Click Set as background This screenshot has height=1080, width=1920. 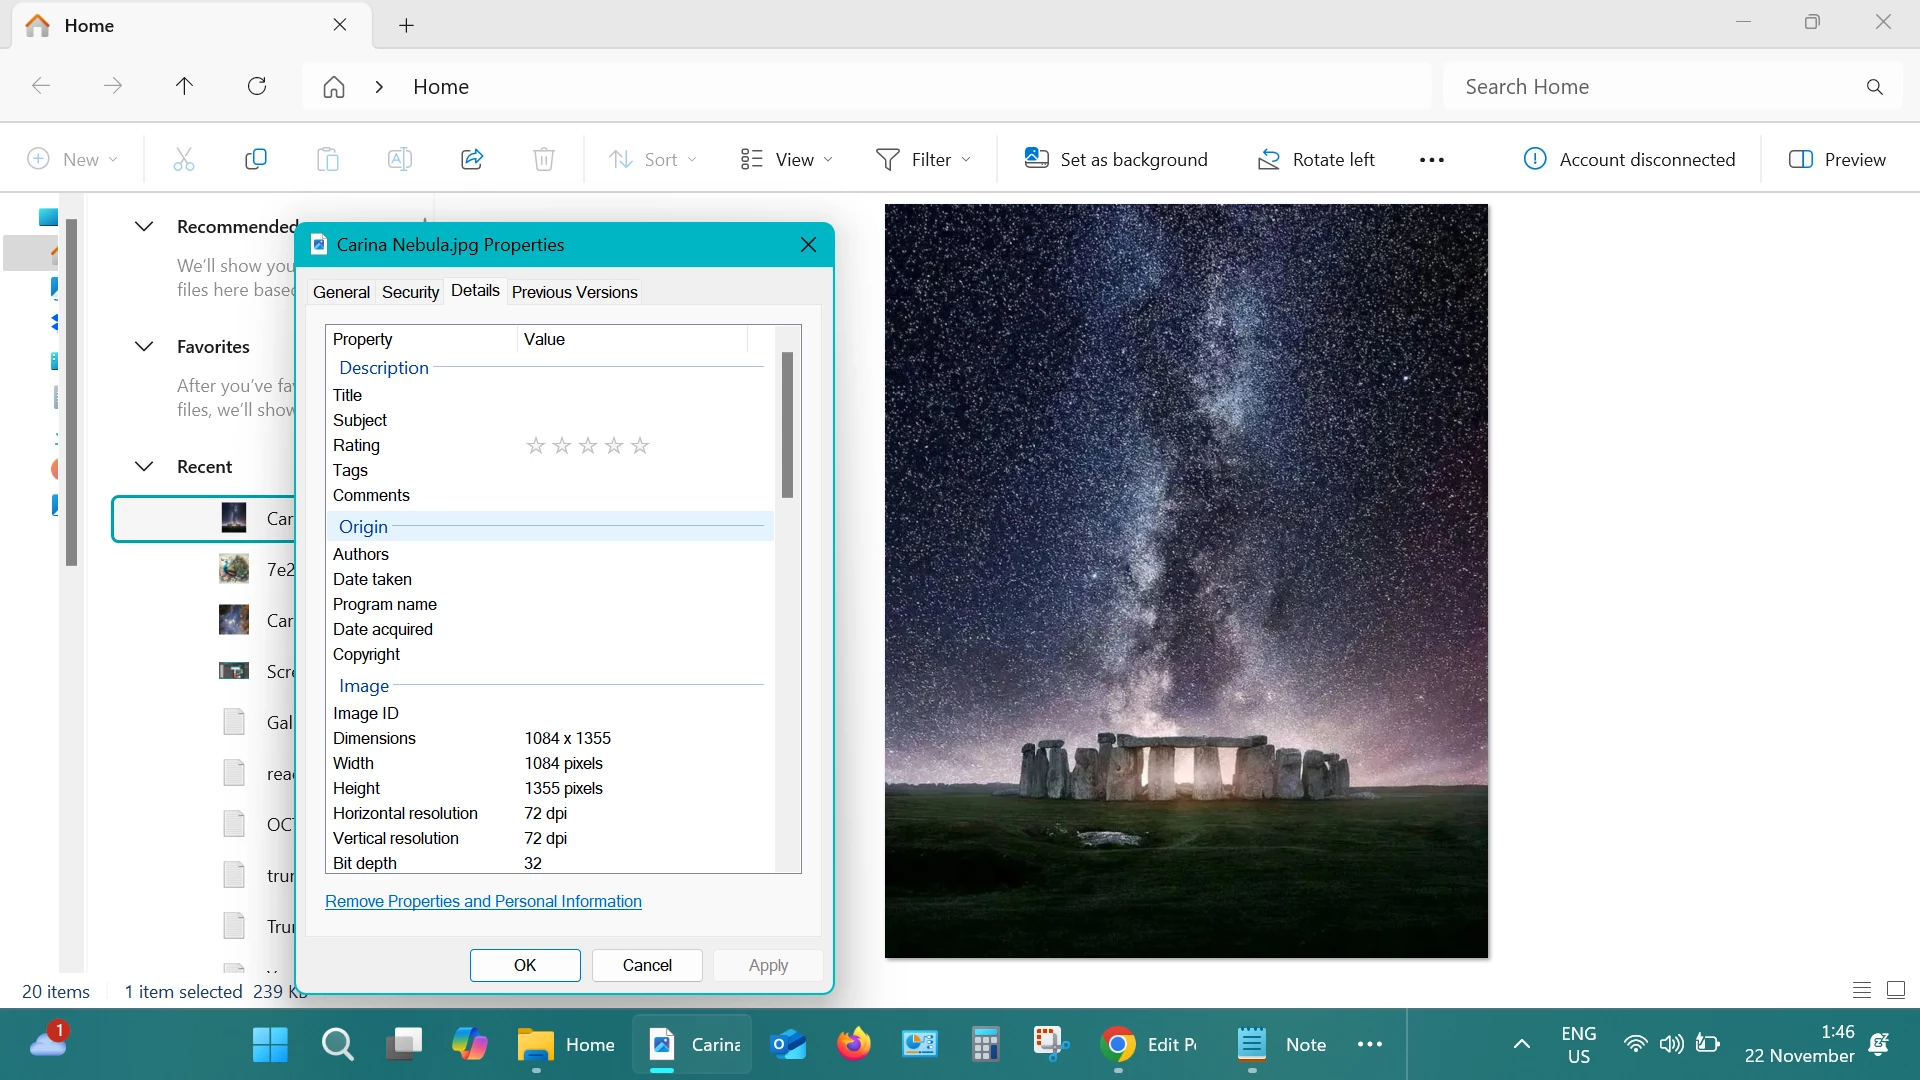1116,159
